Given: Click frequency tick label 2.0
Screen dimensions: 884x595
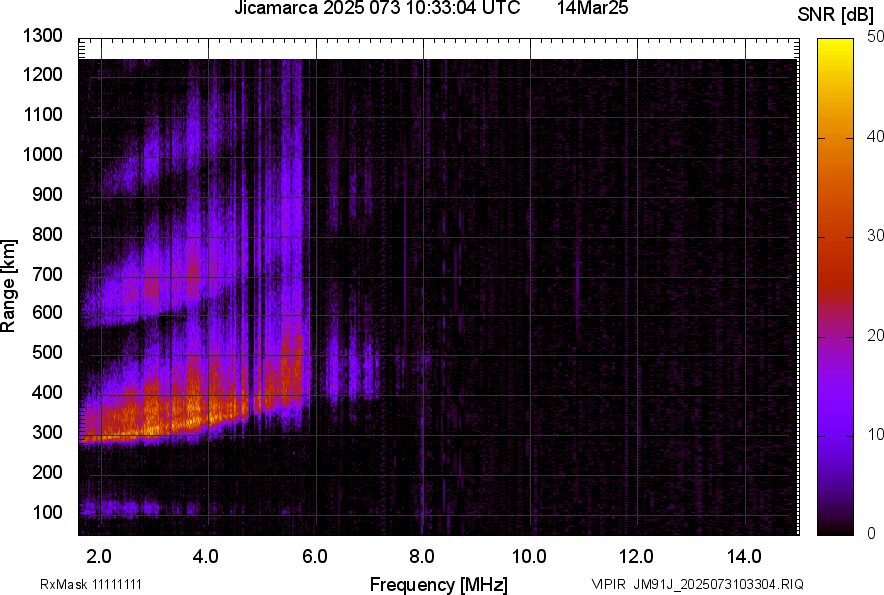Looking at the screenshot, I should [x=99, y=557].
